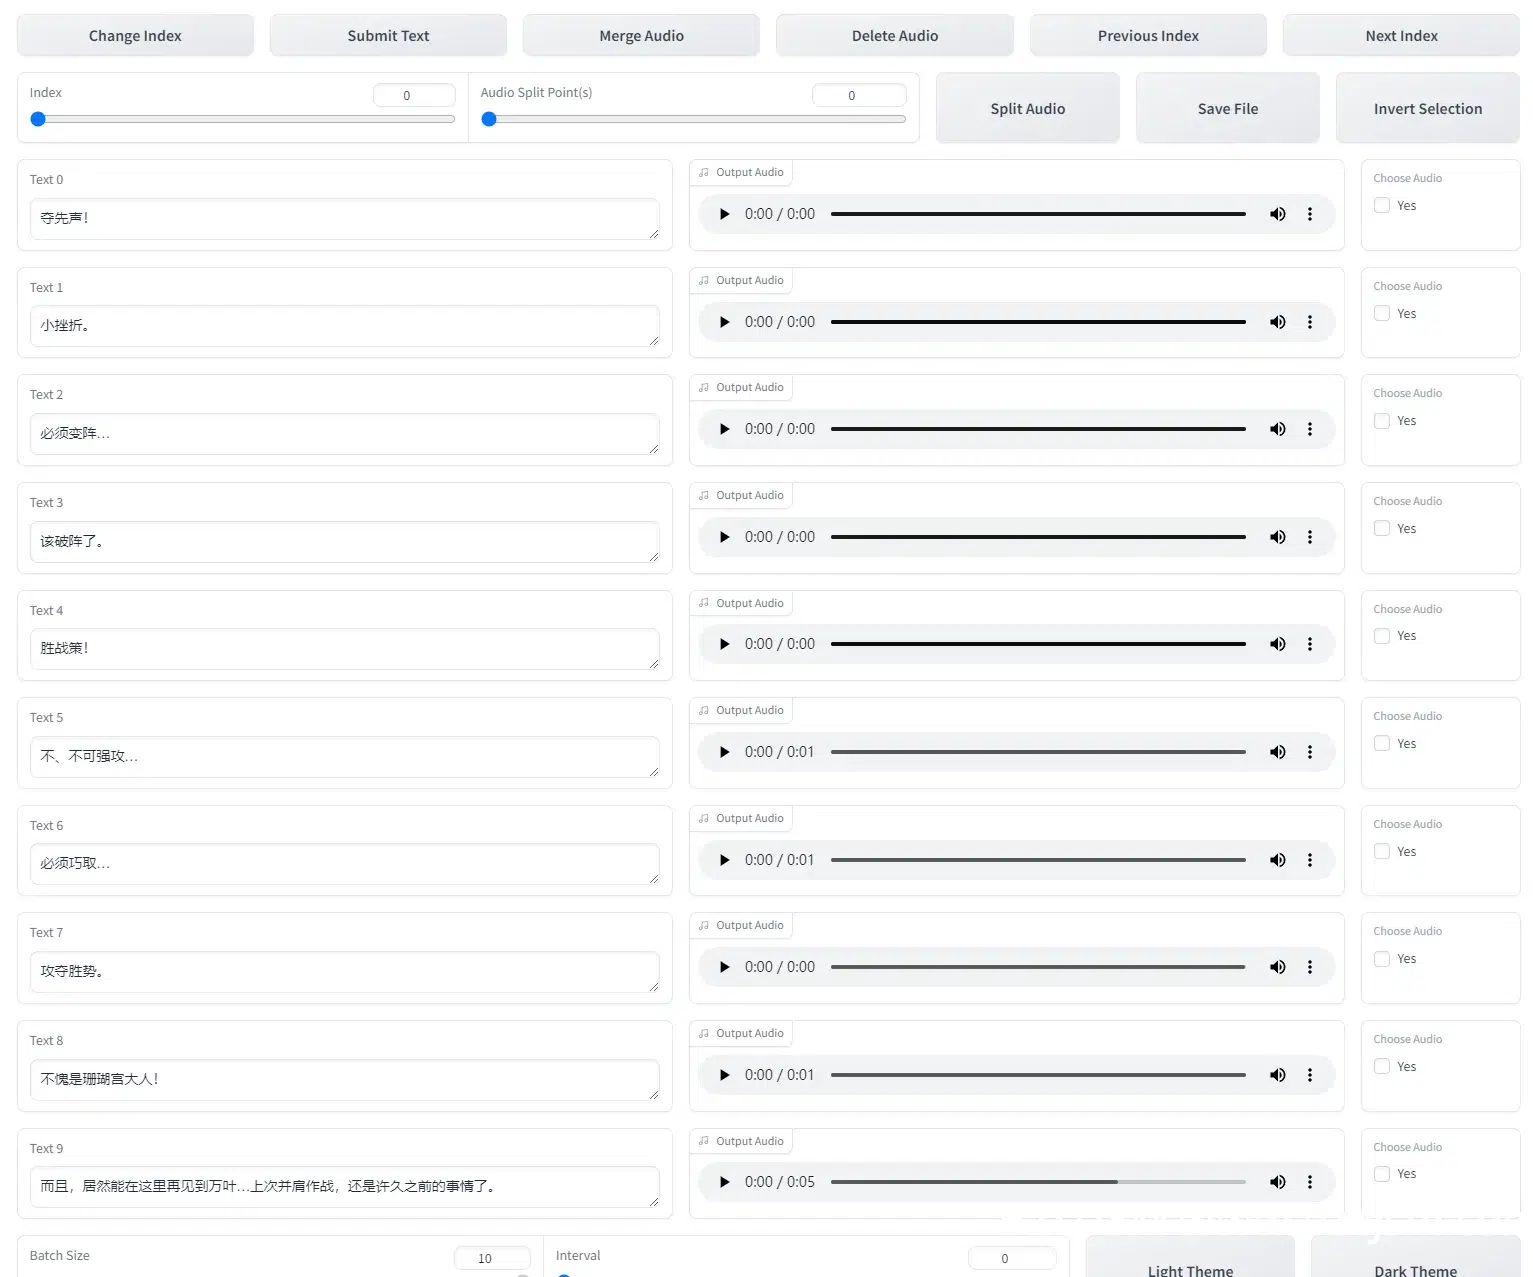Click the Interval number input
The width and height of the screenshot is (1533, 1277).
pyautogui.click(x=1012, y=1258)
